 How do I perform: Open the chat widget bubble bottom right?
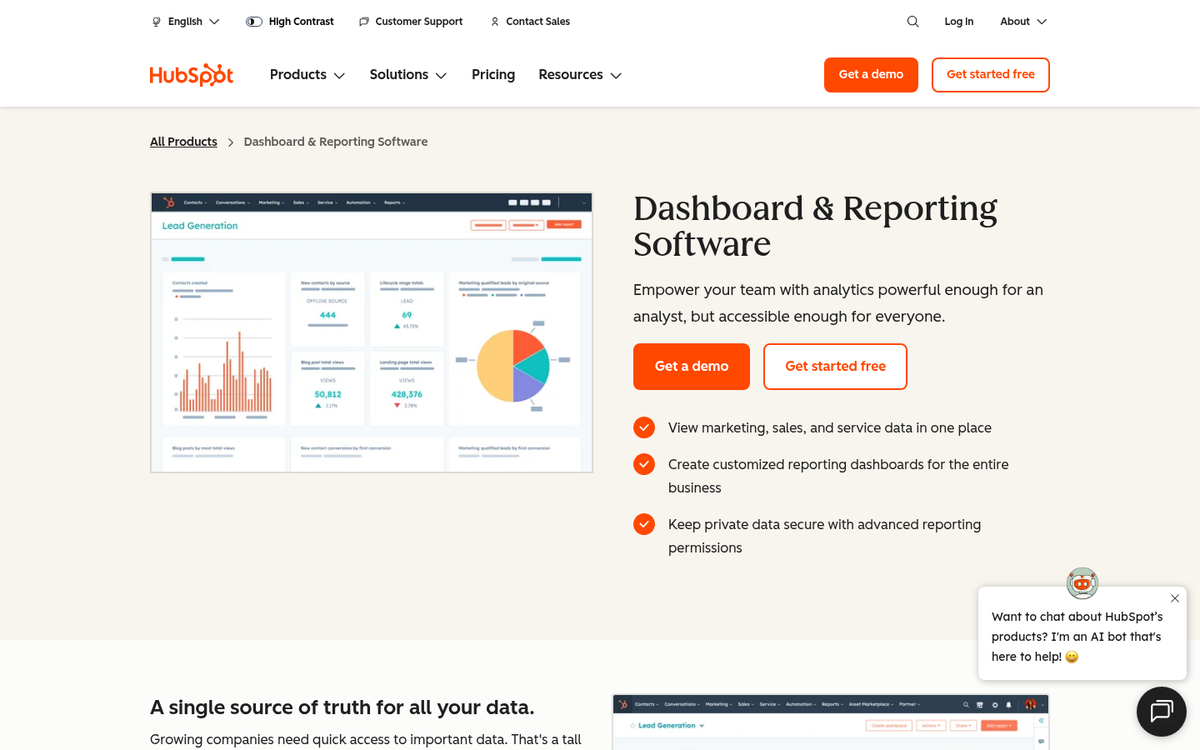click(x=1160, y=711)
